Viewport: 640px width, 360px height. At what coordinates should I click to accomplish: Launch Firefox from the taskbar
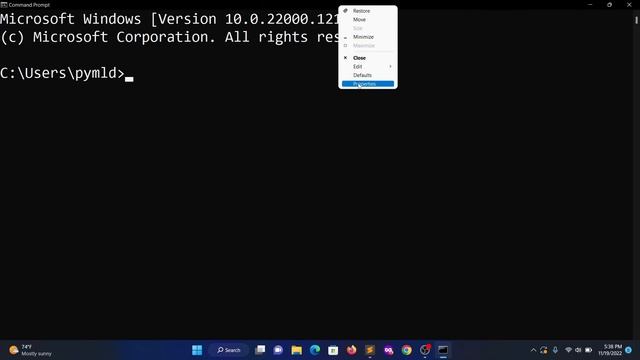click(x=351, y=350)
